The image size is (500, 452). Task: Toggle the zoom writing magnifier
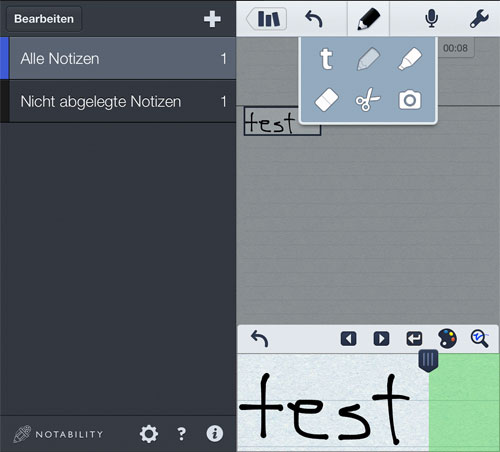click(x=480, y=339)
